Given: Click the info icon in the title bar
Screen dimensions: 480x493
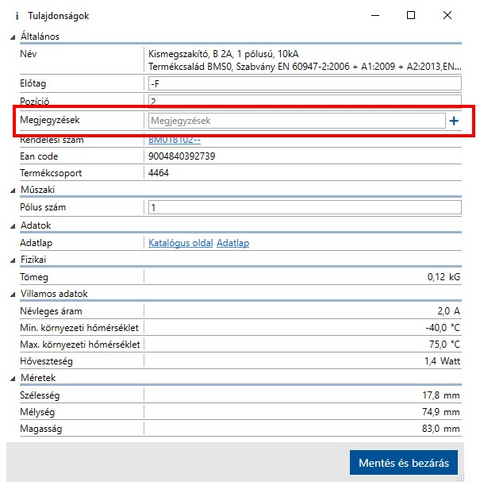Looking at the screenshot, I should [x=17, y=16].
